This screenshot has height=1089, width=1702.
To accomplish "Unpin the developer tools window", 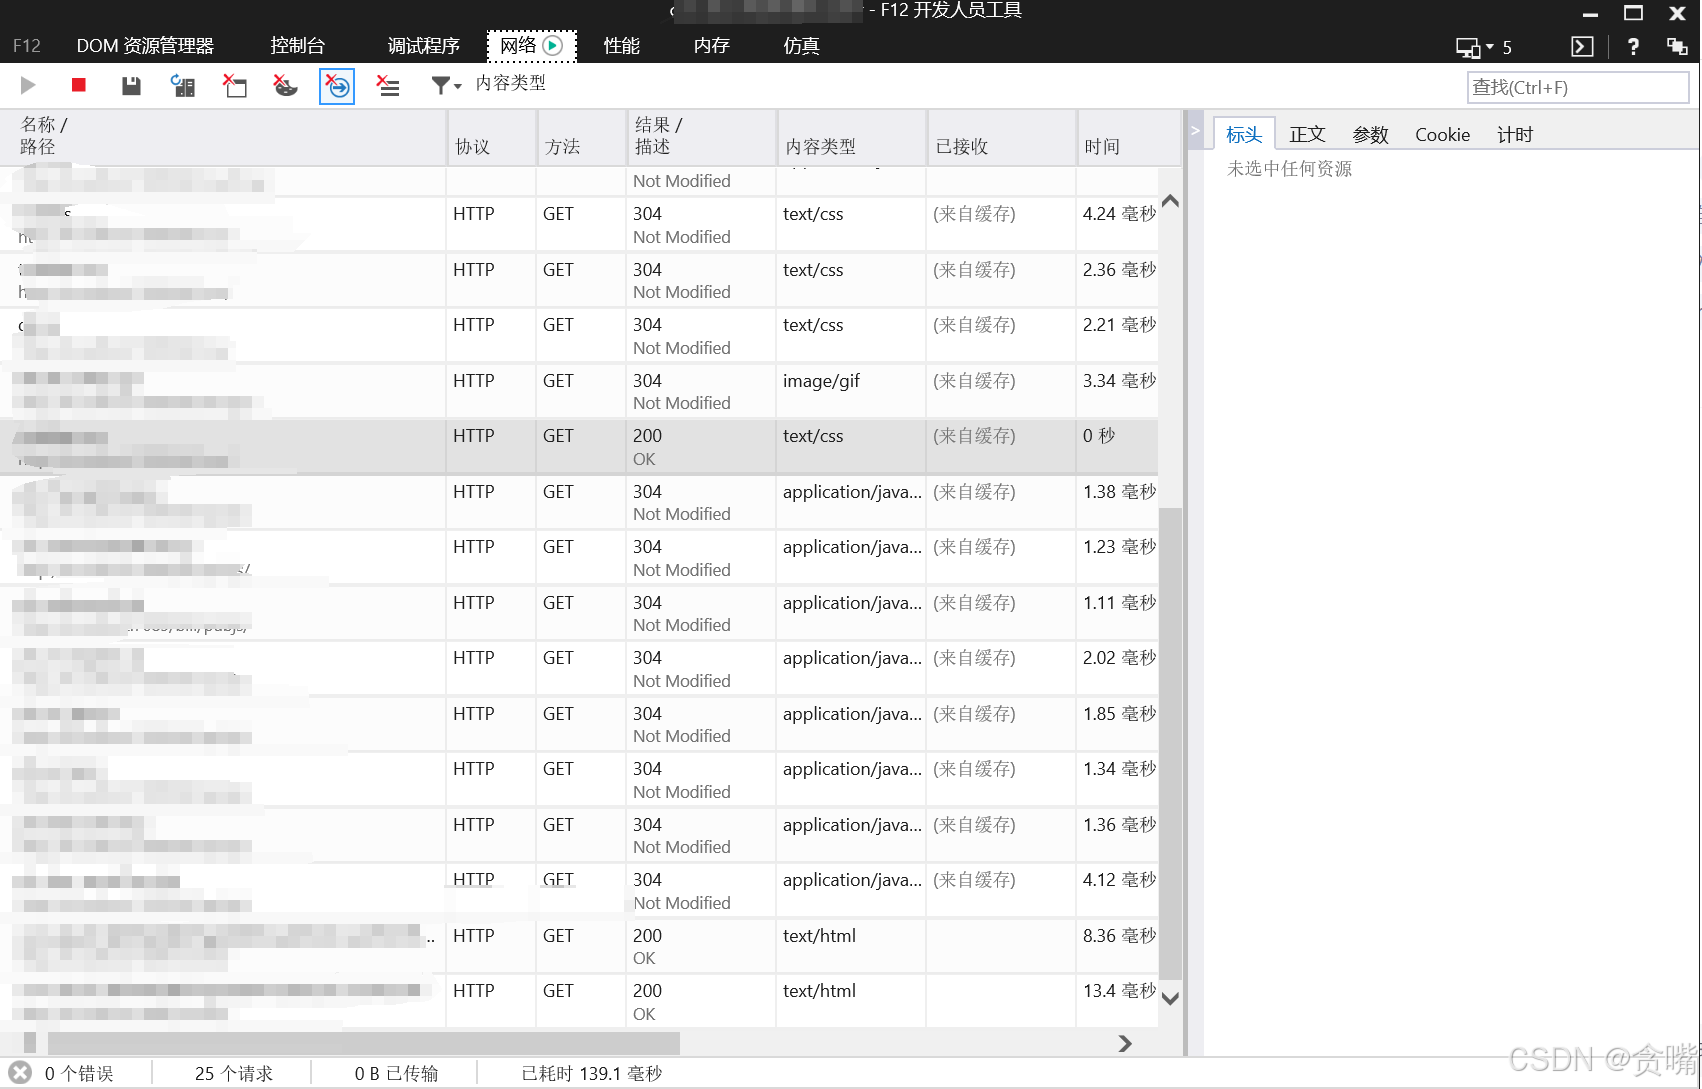I will (x=1677, y=46).
